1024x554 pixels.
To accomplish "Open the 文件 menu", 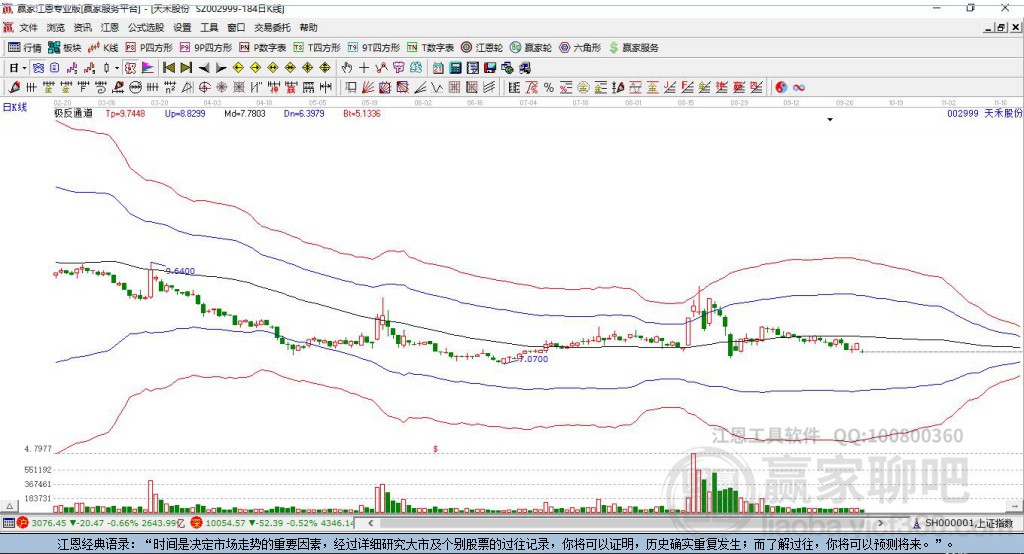I will pyautogui.click(x=28, y=27).
